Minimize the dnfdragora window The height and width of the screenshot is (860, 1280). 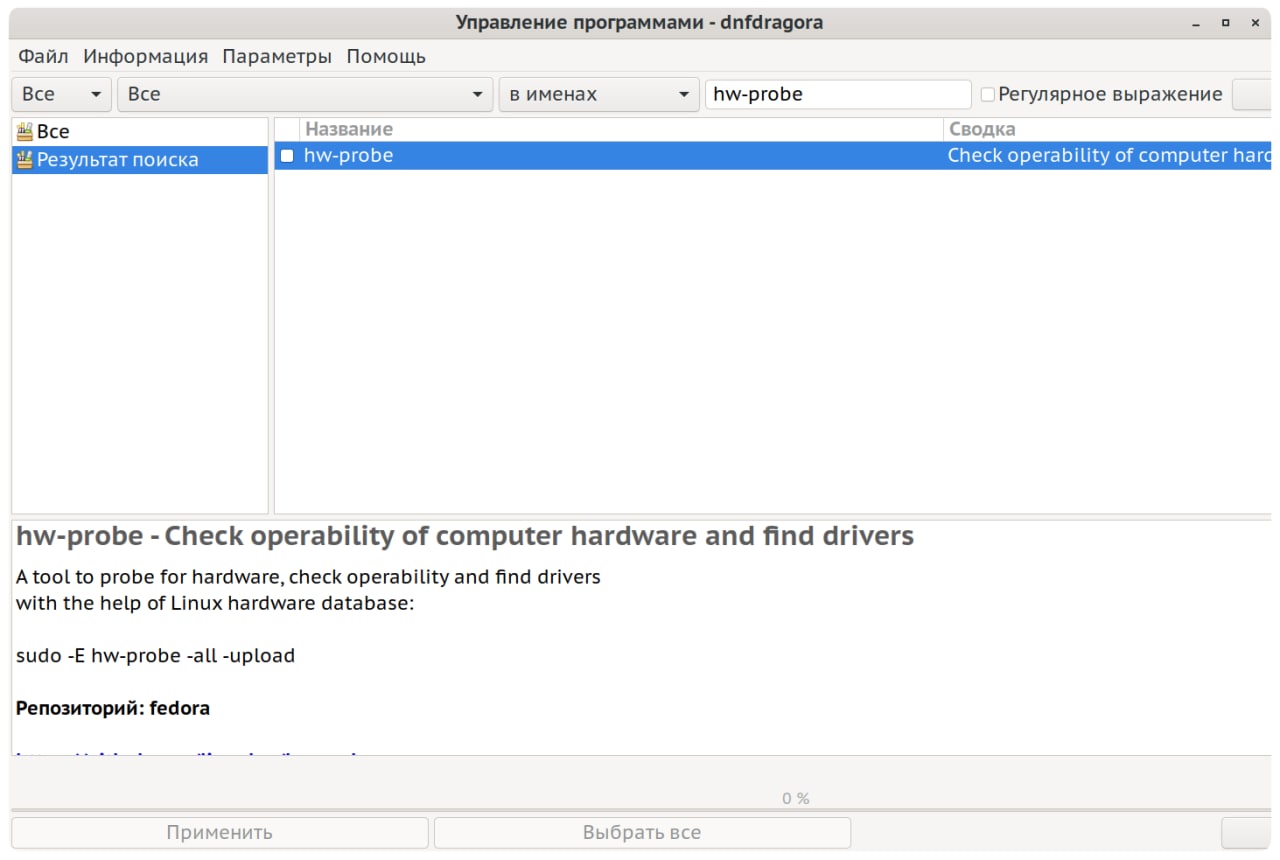coord(1196,23)
